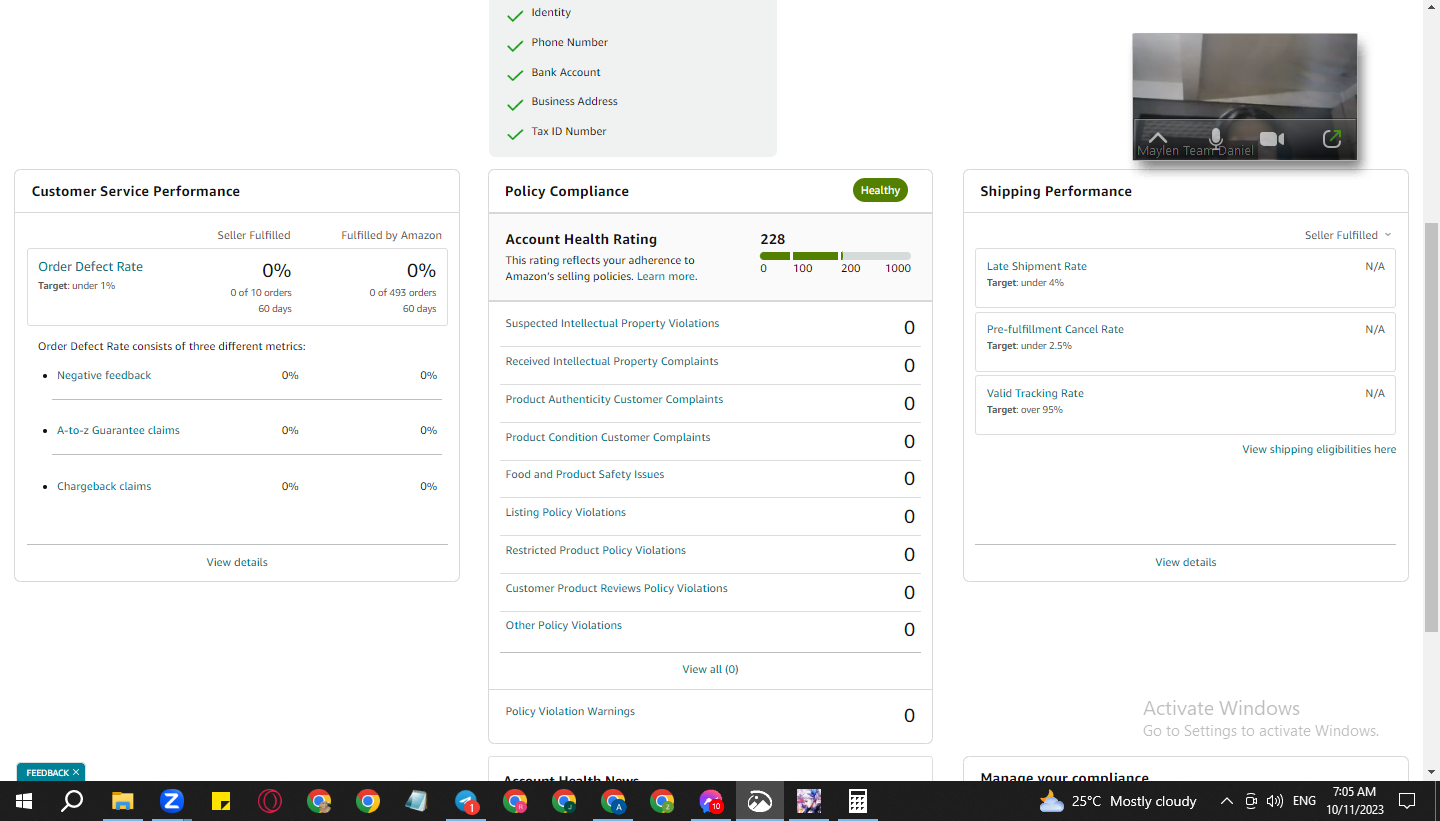Open Restricted Product Policy Violations
This screenshot has width=1440, height=821.
[596, 551]
